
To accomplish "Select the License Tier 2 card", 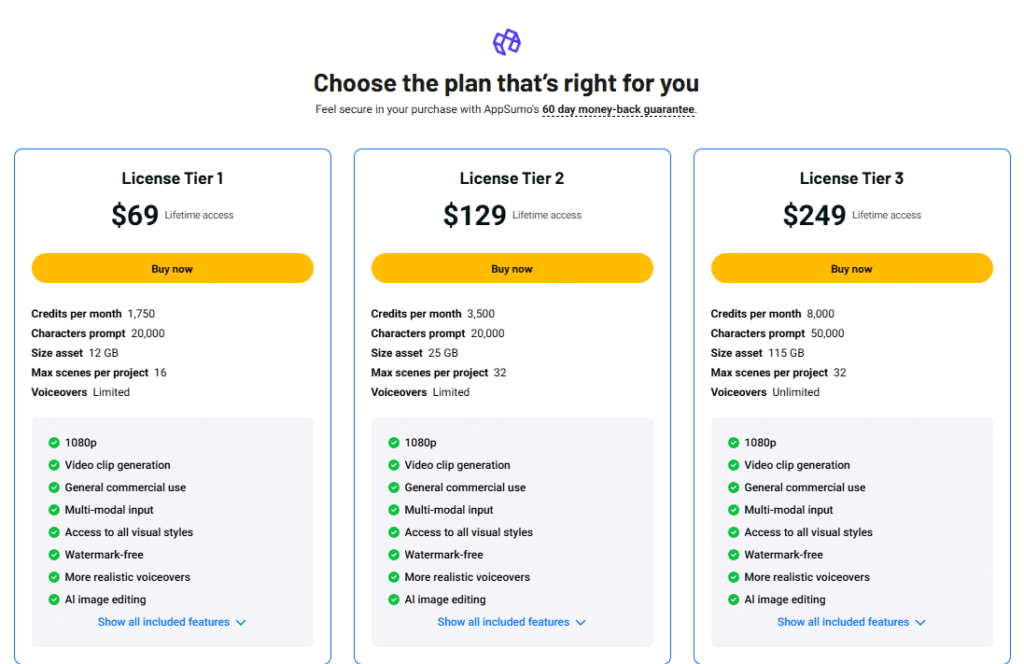I will tap(512, 178).
